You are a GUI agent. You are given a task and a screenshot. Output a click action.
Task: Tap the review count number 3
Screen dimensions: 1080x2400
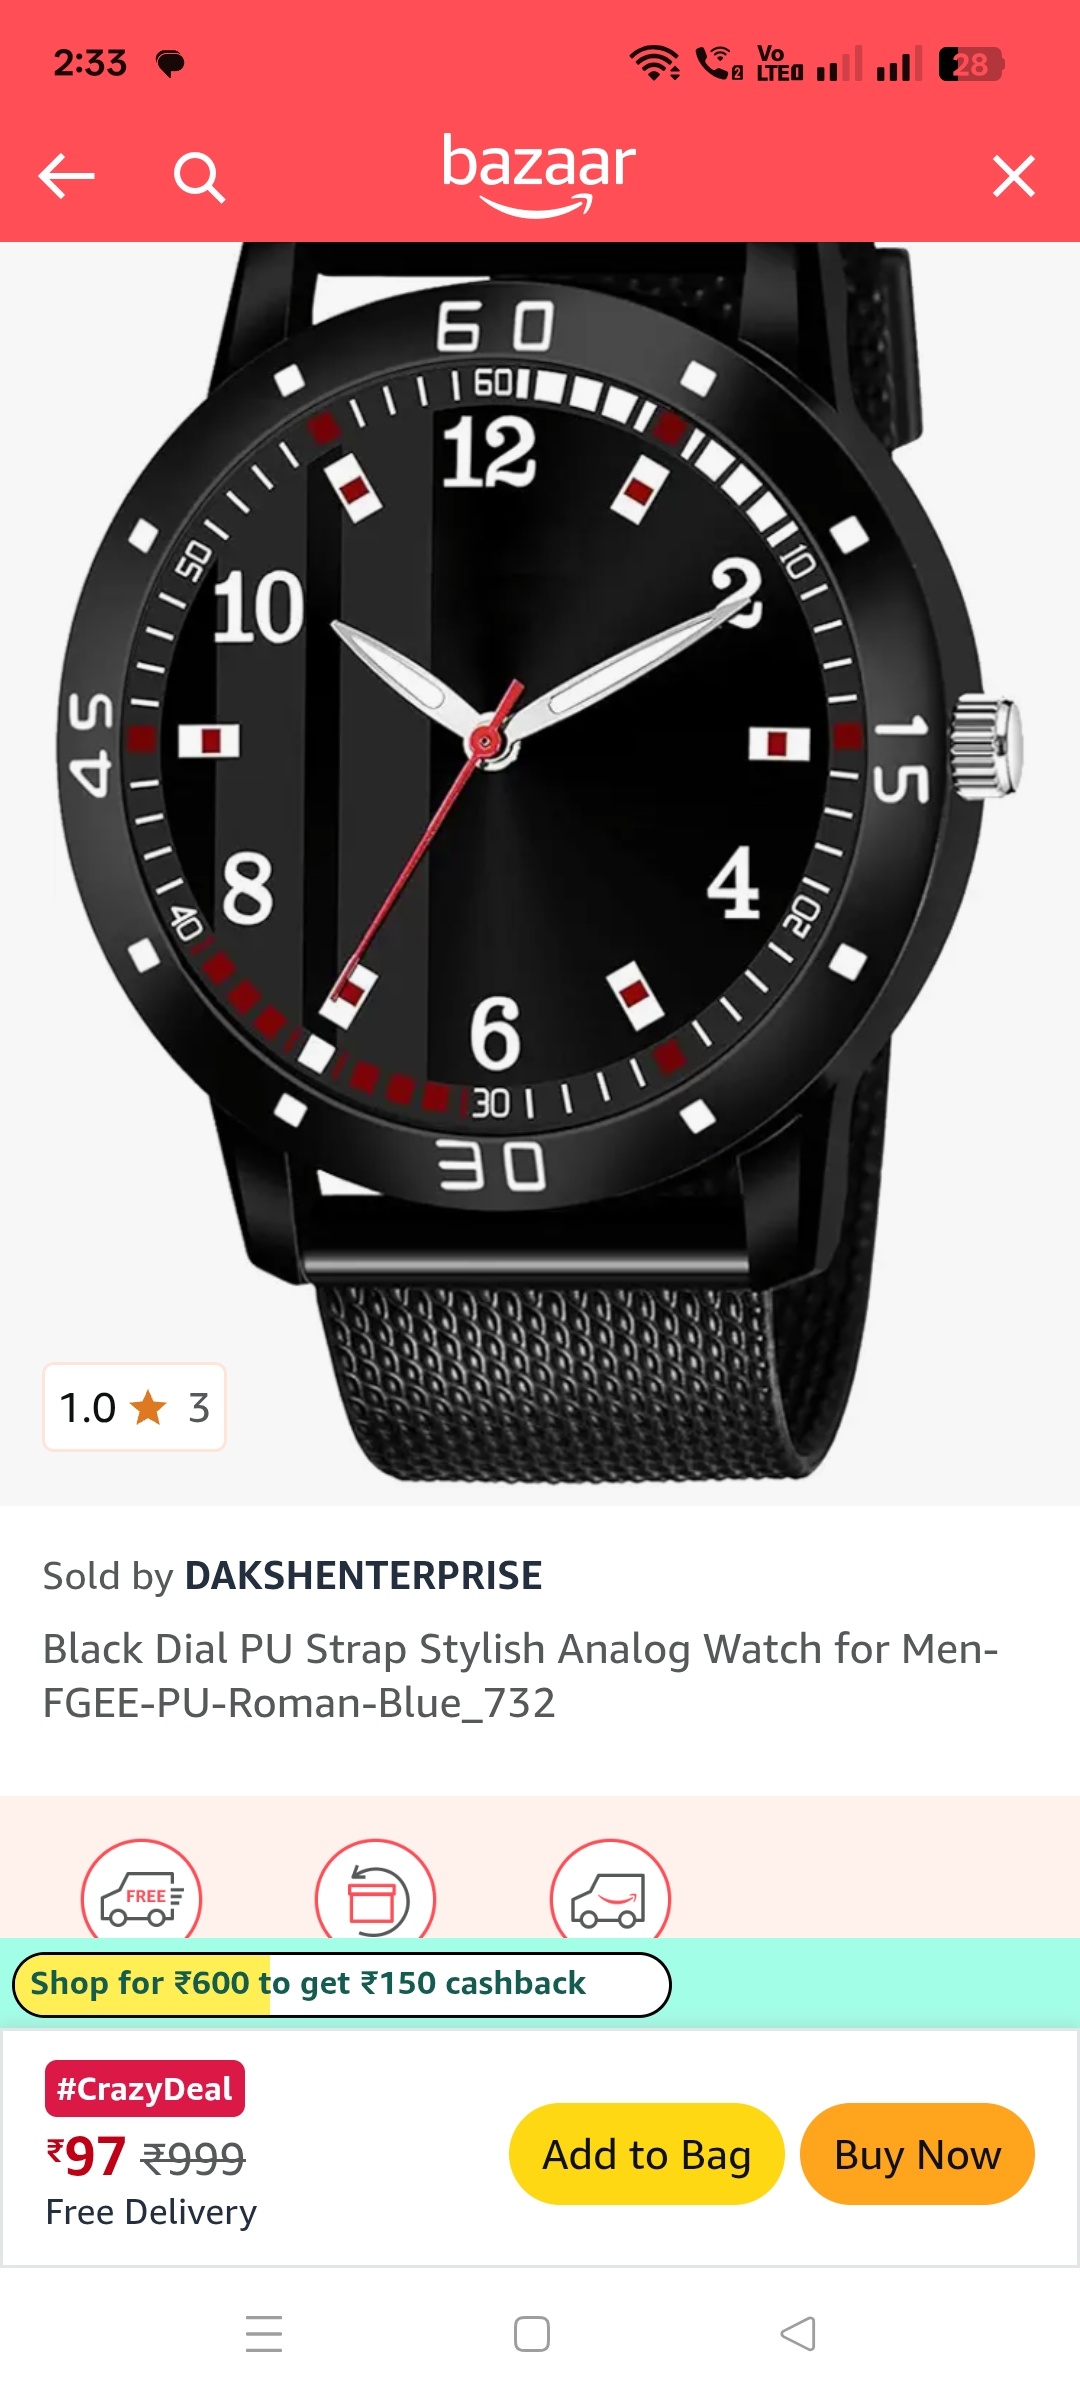(199, 1408)
